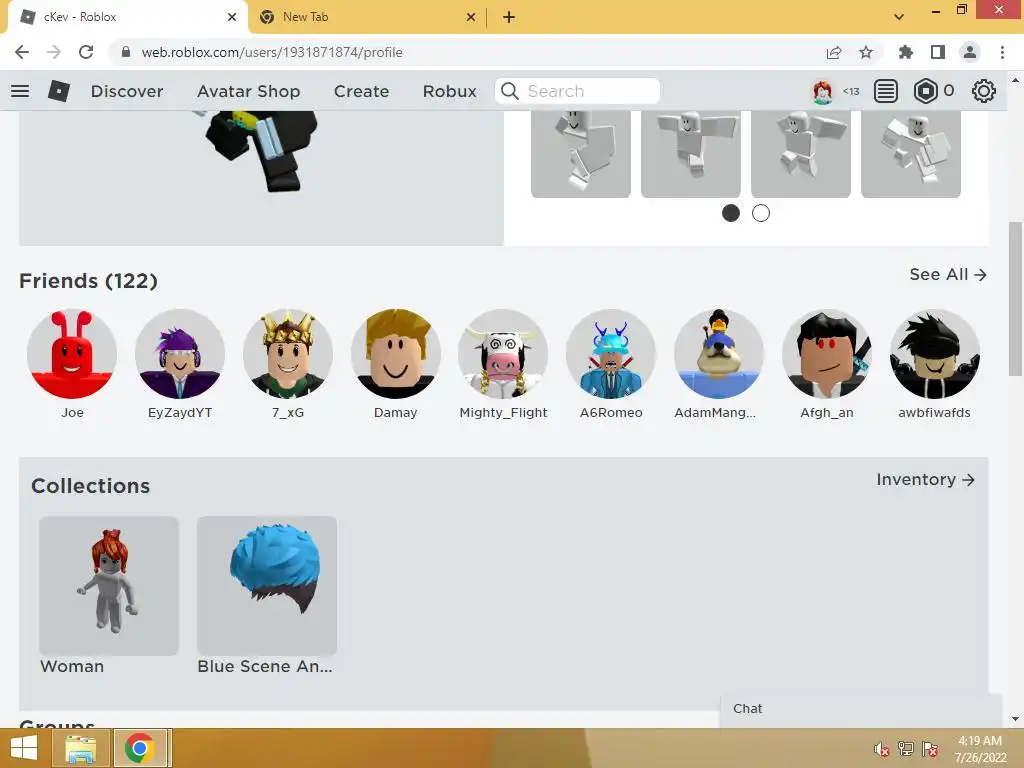The height and width of the screenshot is (768, 1024).
Task: Click Chrome icon in taskbar
Action: click(x=139, y=748)
